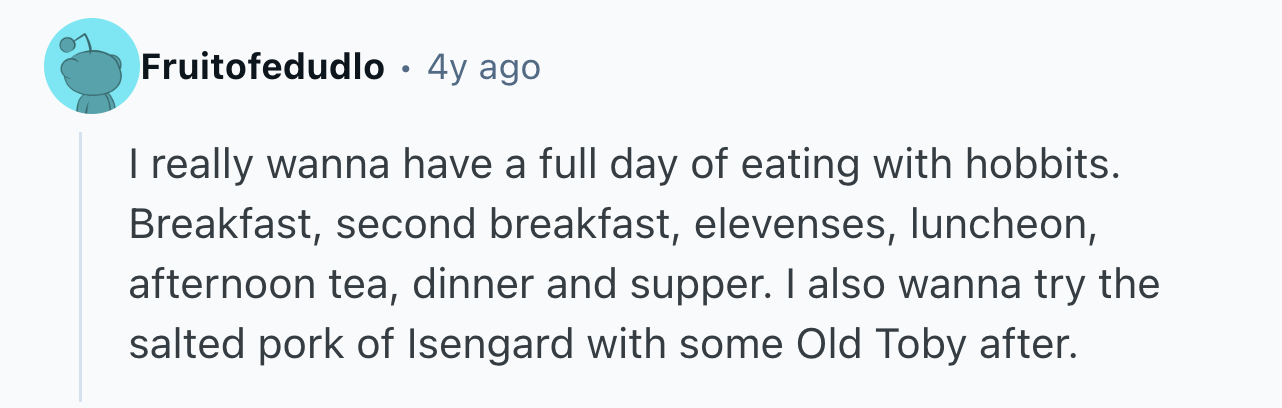Screen dimensions: 1282x408
Task: Click the first line starting I really wanna
Action: [620, 167]
